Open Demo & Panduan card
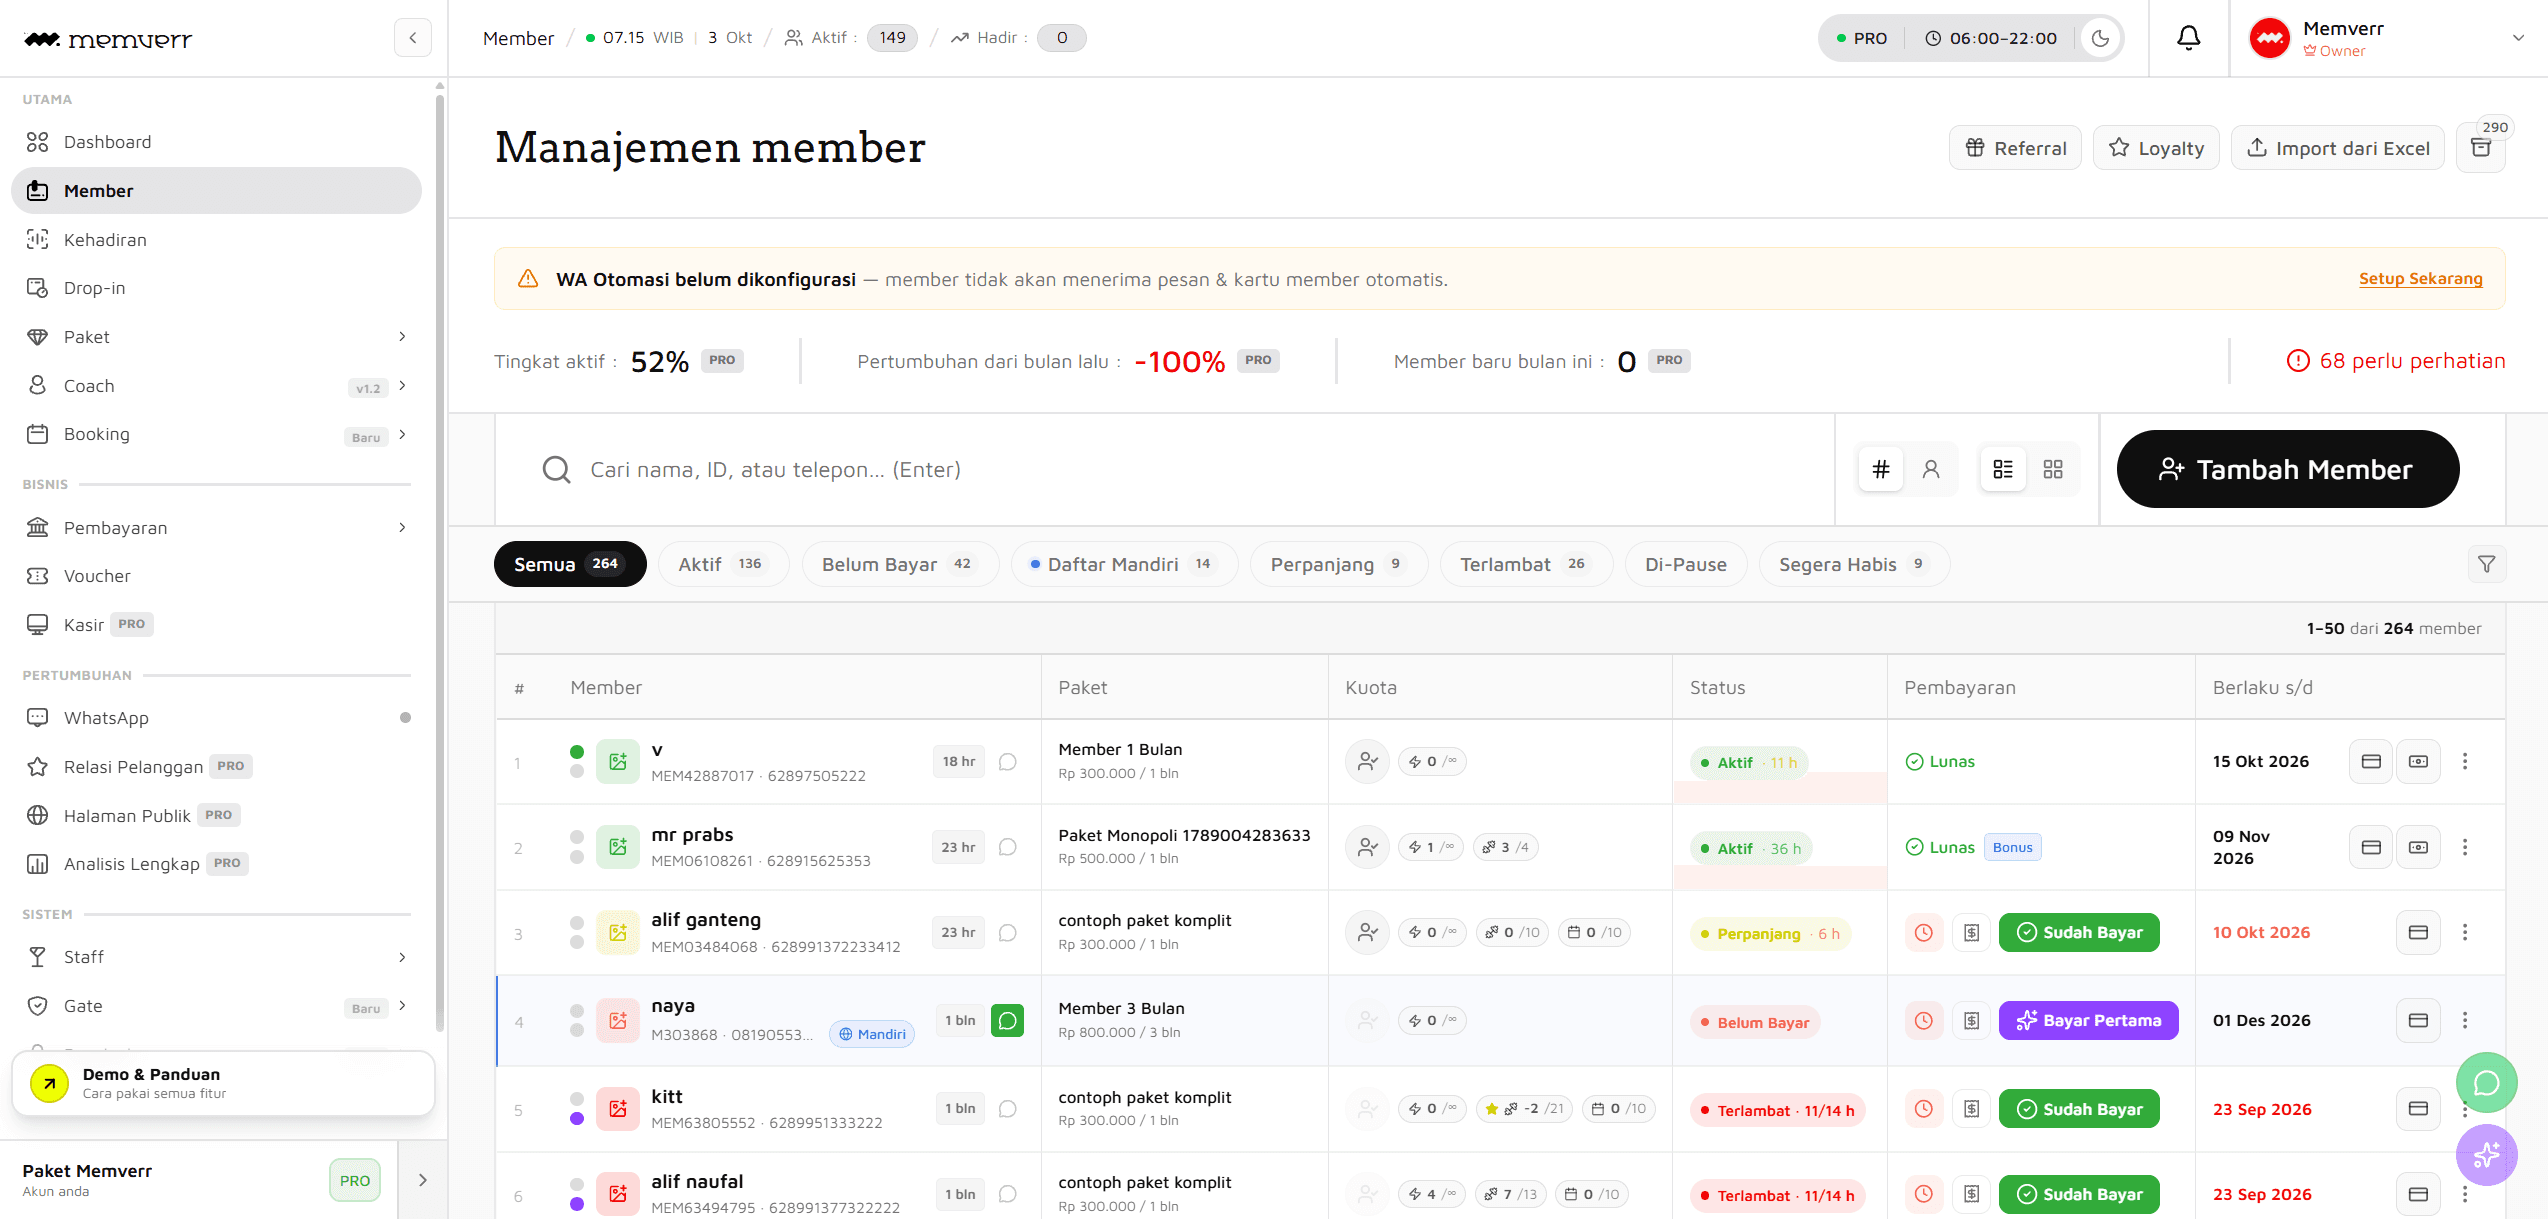This screenshot has height=1219, width=2548. click(223, 1083)
